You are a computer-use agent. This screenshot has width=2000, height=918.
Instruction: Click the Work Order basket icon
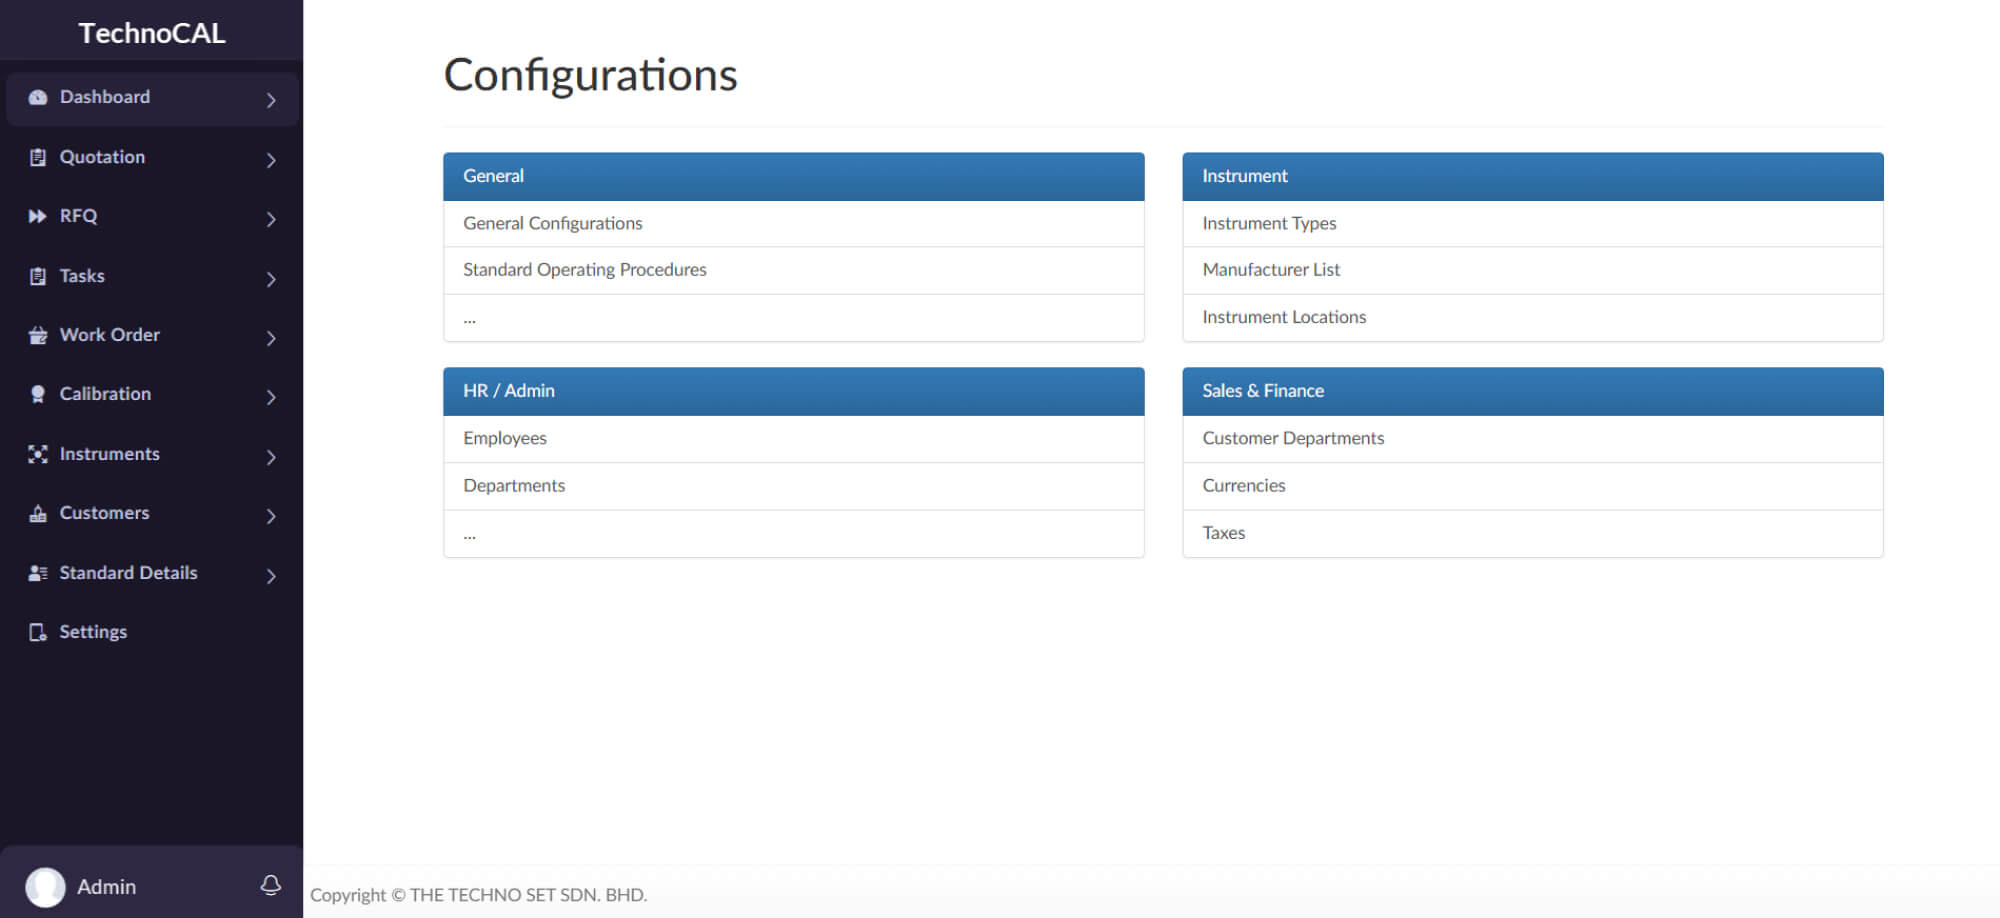click(x=38, y=335)
